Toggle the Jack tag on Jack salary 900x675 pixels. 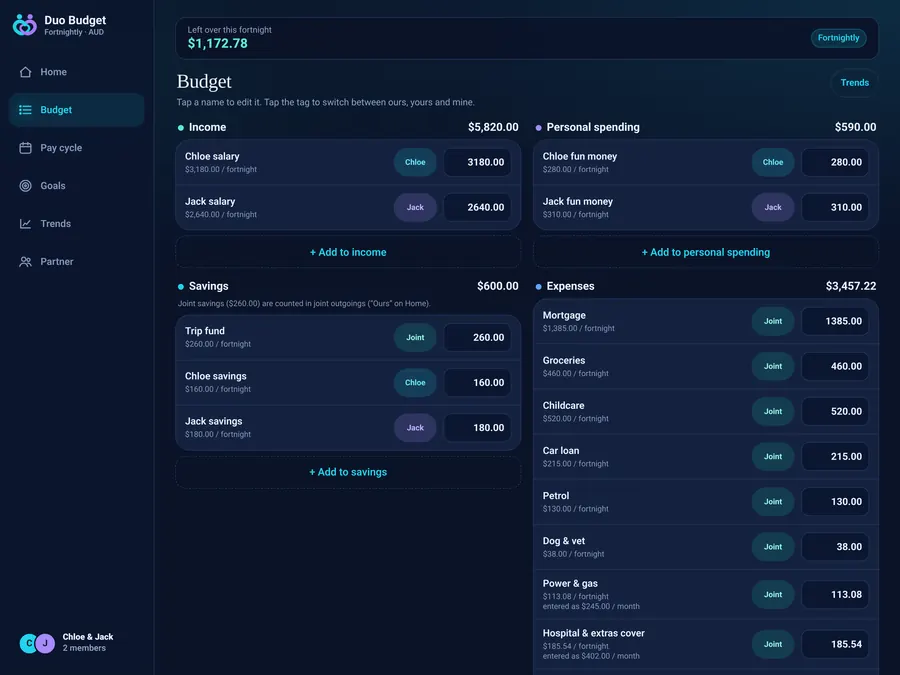coord(415,207)
